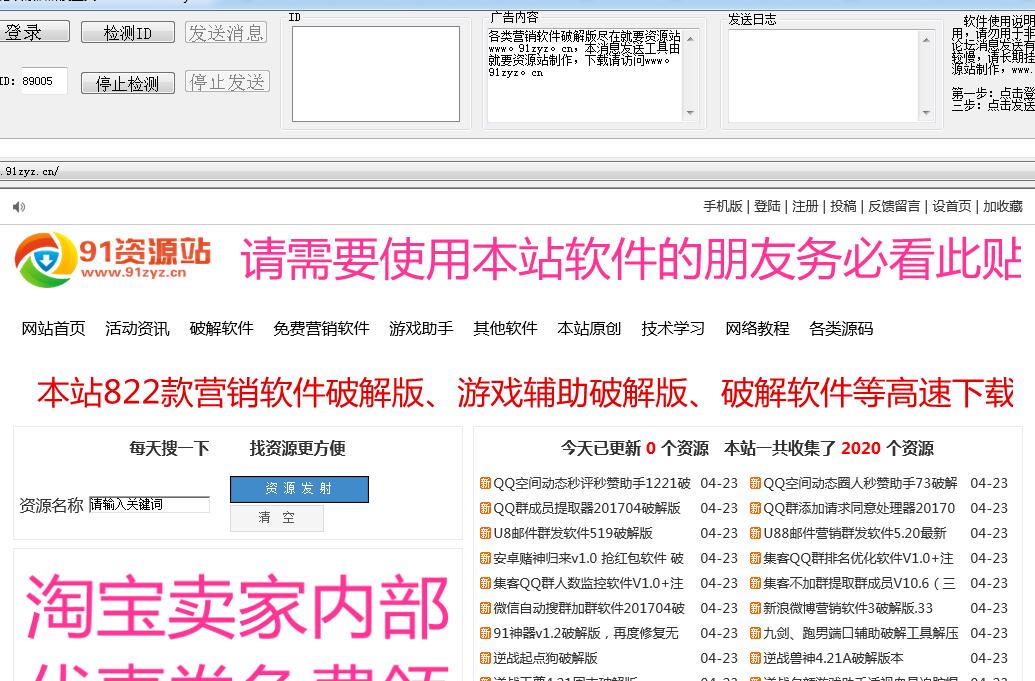Viewport: 1035px width, 681px height.
Task: Click the red 本站822款营销软件 headline
Action: (525, 393)
